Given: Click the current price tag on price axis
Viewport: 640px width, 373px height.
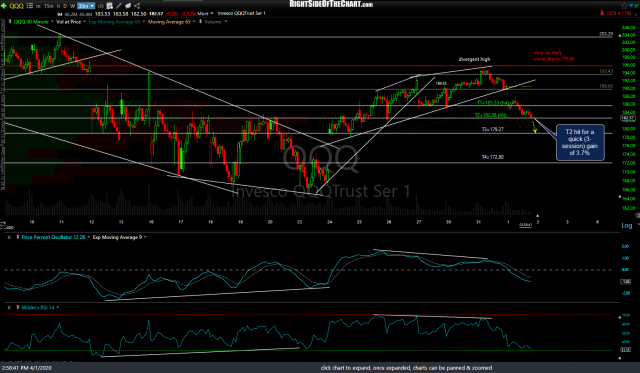Looking at the screenshot, I should (627, 118).
